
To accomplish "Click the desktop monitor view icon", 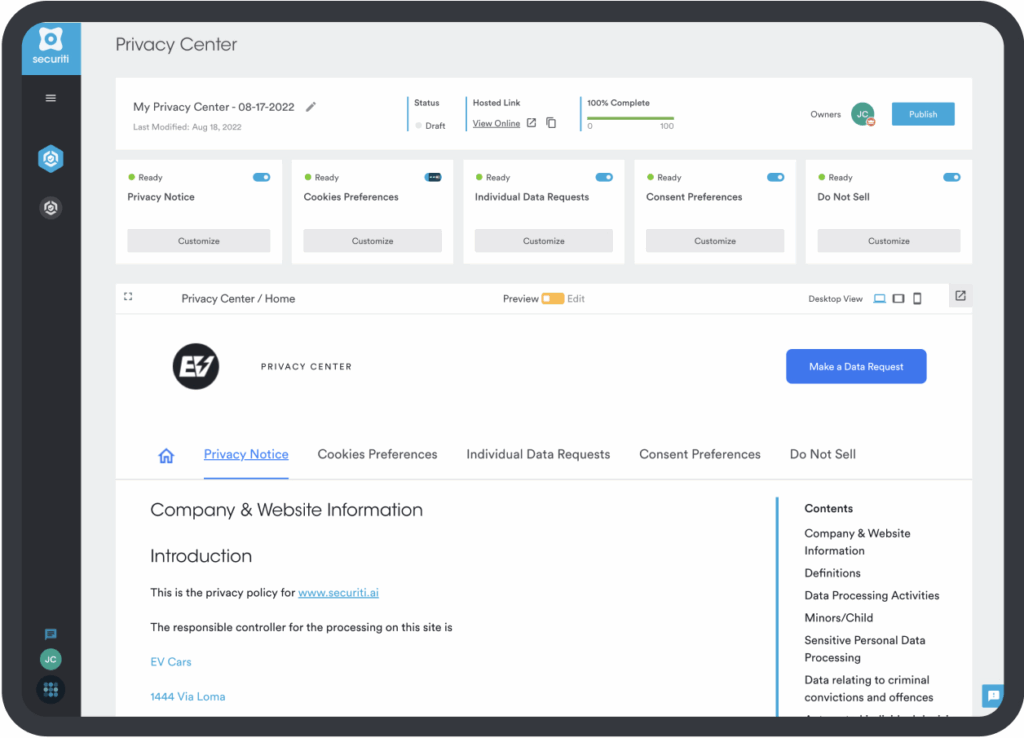I will (879, 298).
